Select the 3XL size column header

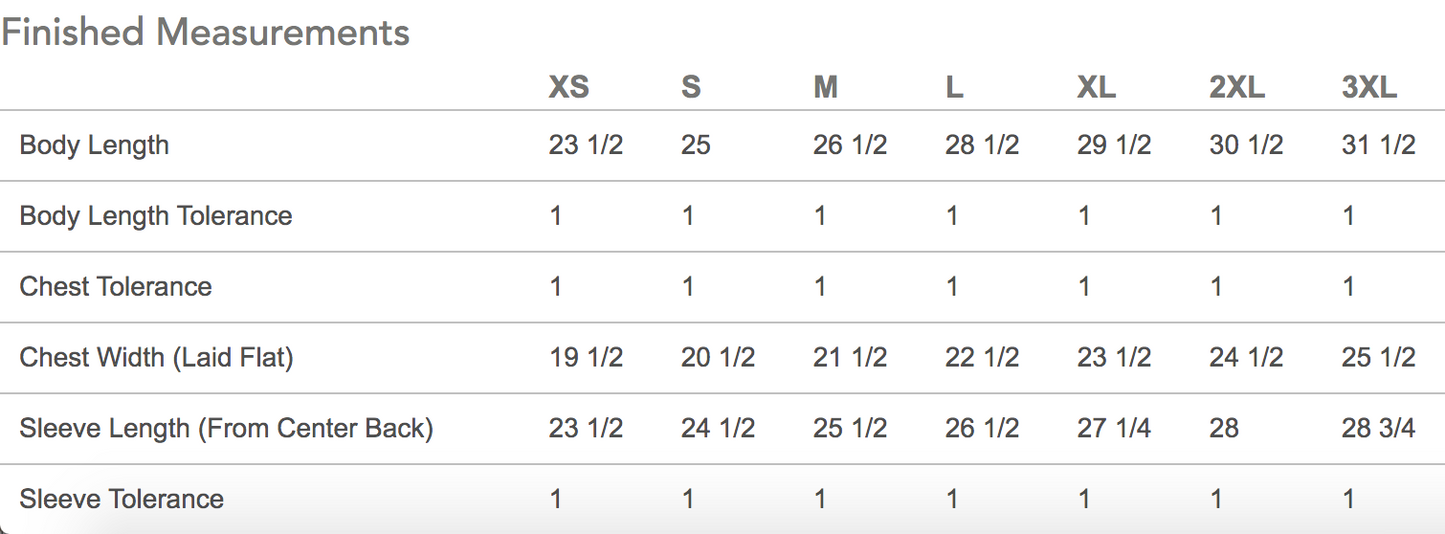(x=1369, y=88)
